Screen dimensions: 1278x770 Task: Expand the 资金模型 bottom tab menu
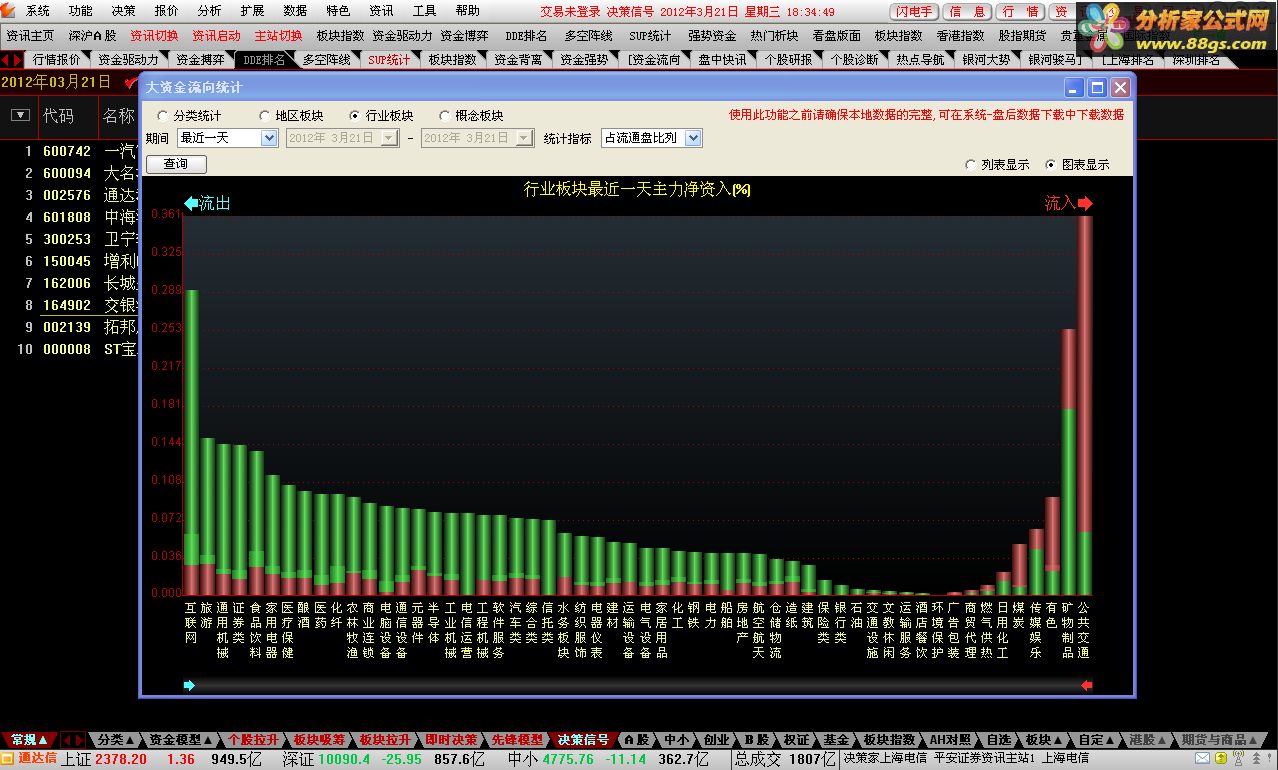point(181,740)
